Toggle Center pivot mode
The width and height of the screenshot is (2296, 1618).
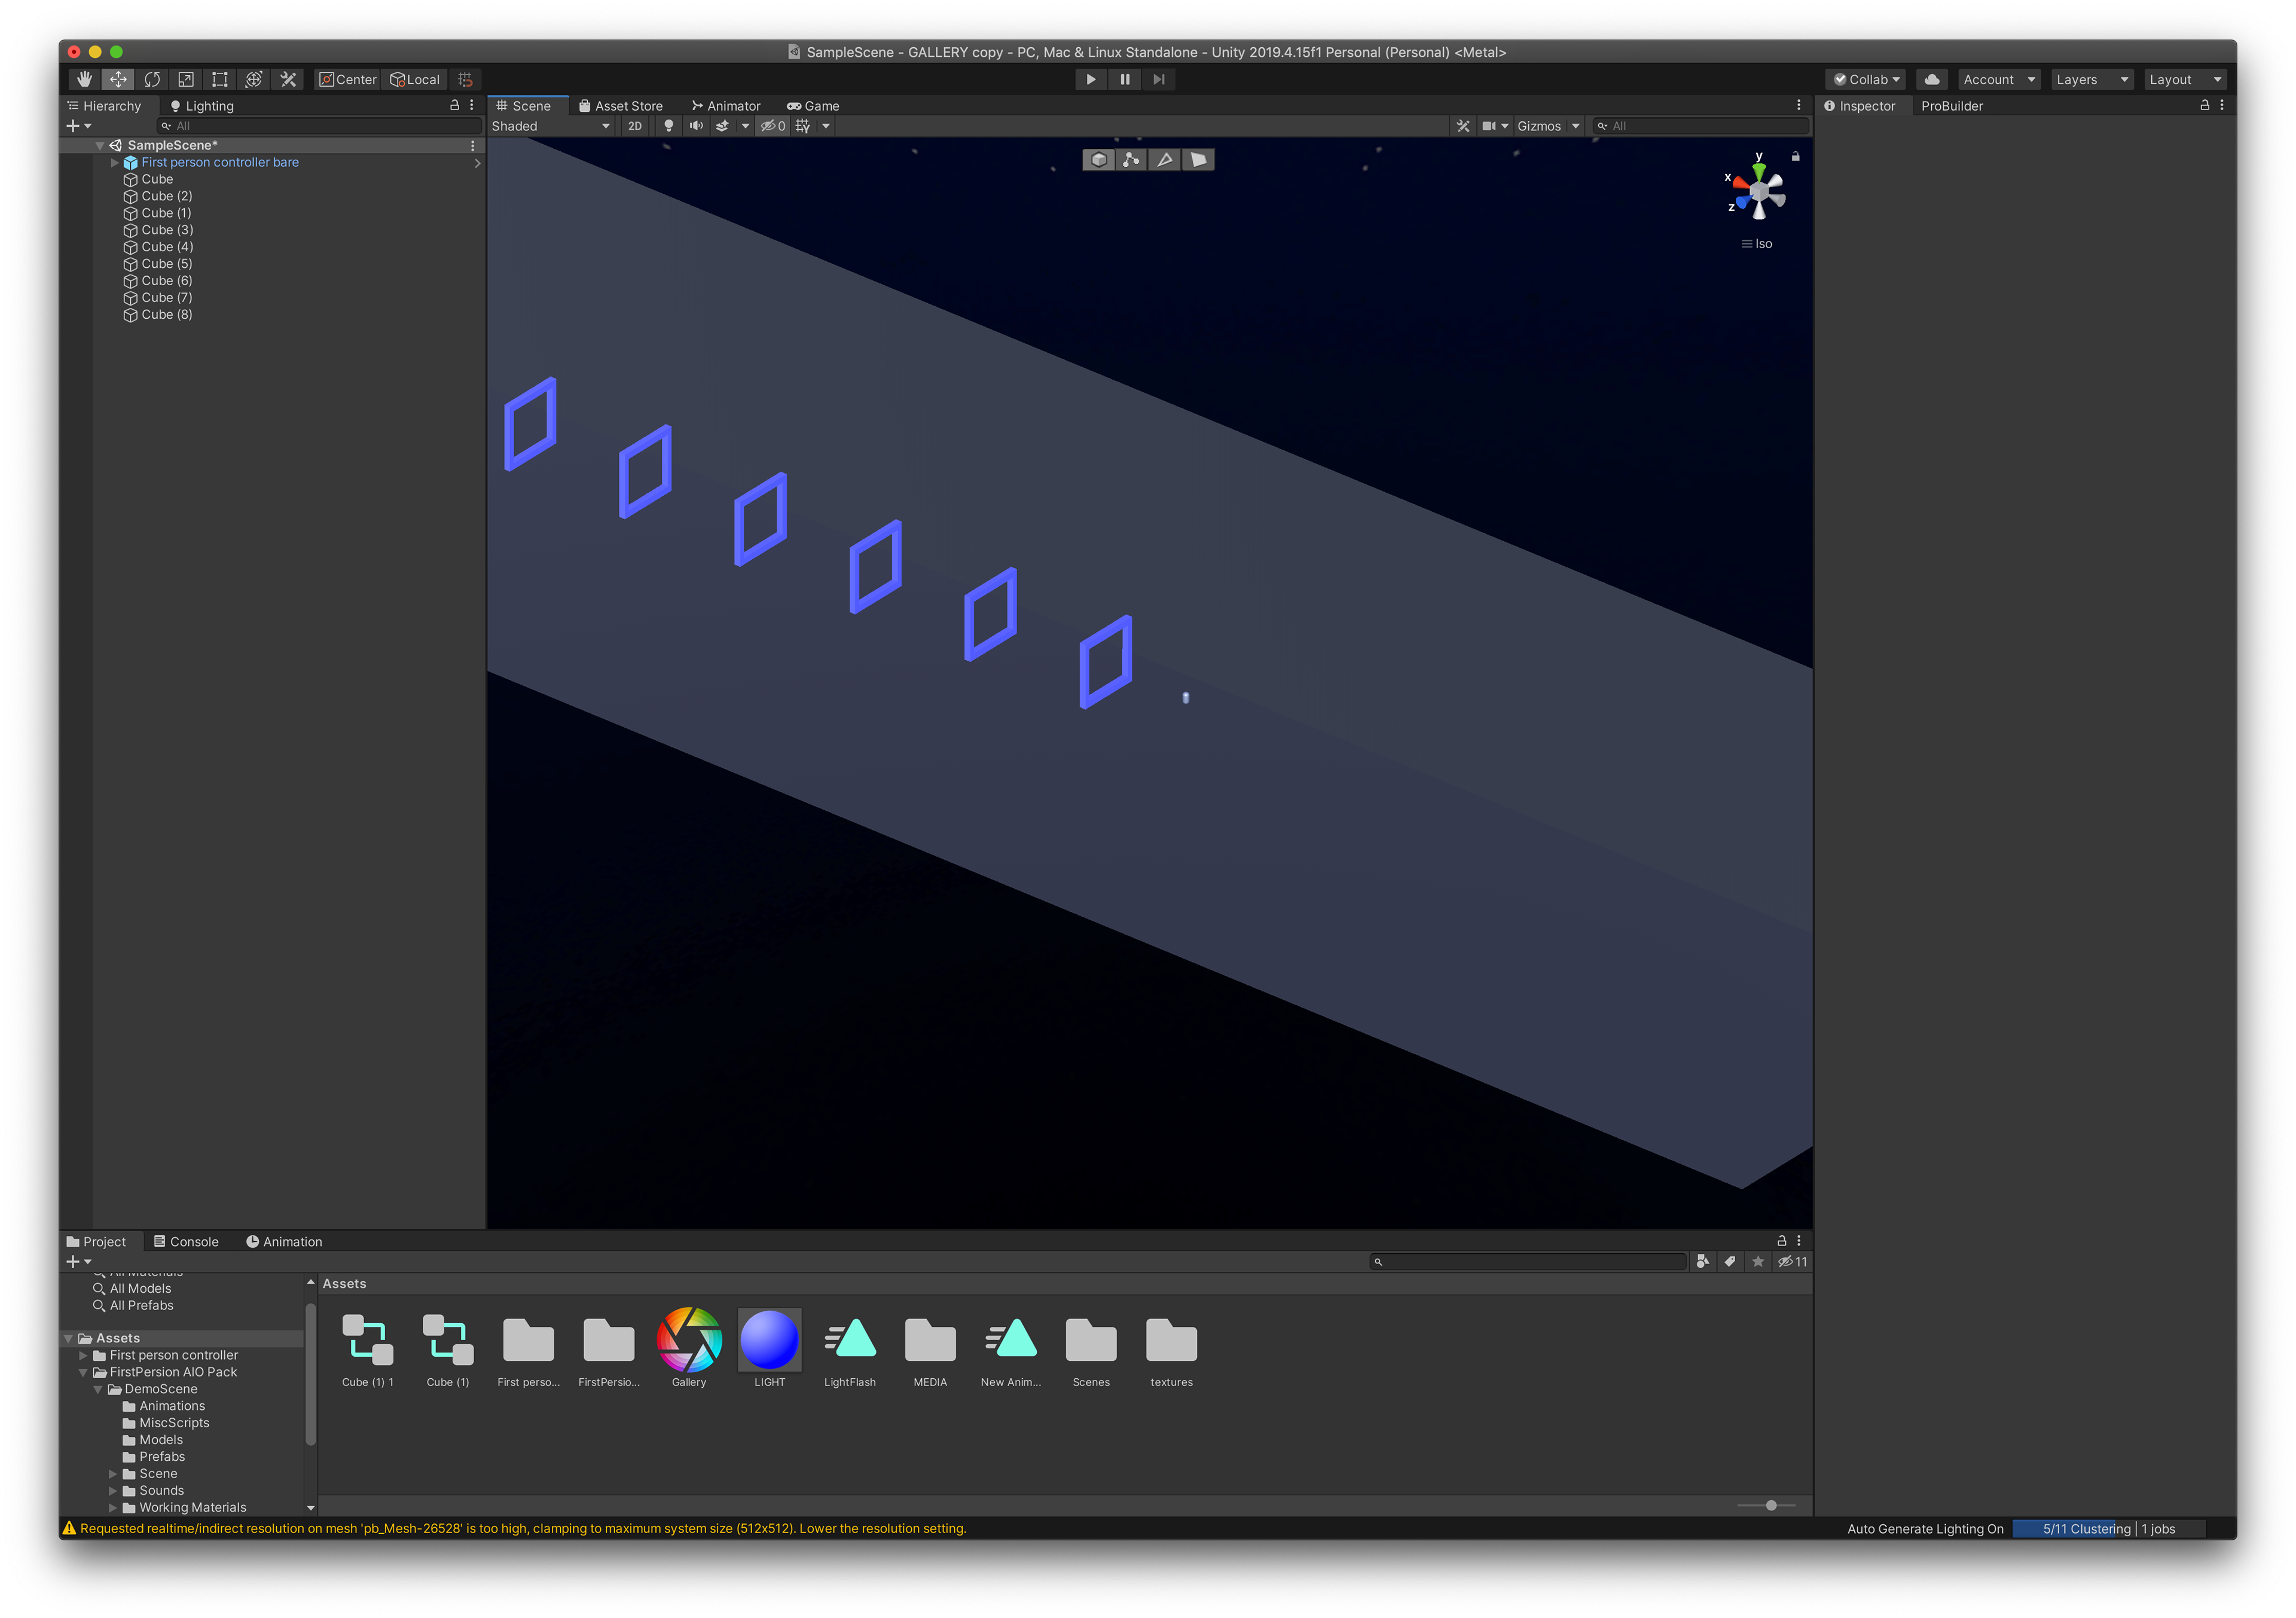tap(347, 79)
